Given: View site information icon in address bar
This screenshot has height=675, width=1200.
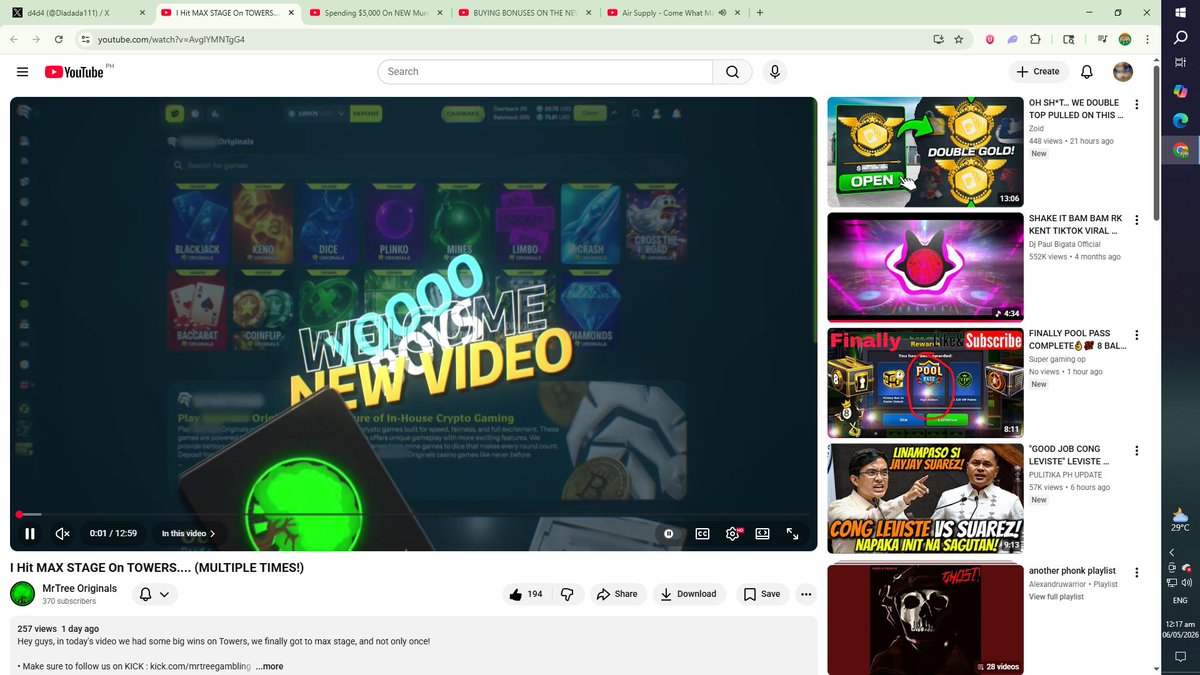Looking at the screenshot, I should click(86, 39).
